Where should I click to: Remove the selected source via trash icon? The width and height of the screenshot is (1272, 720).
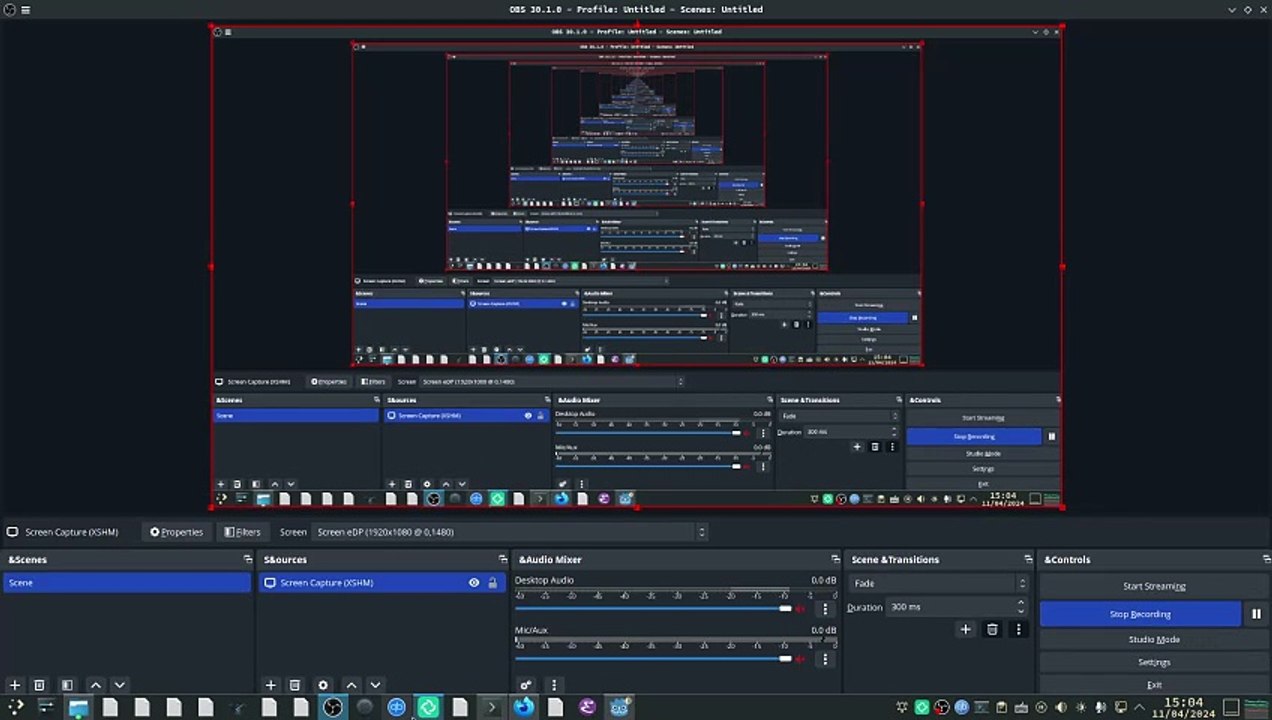[295, 685]
